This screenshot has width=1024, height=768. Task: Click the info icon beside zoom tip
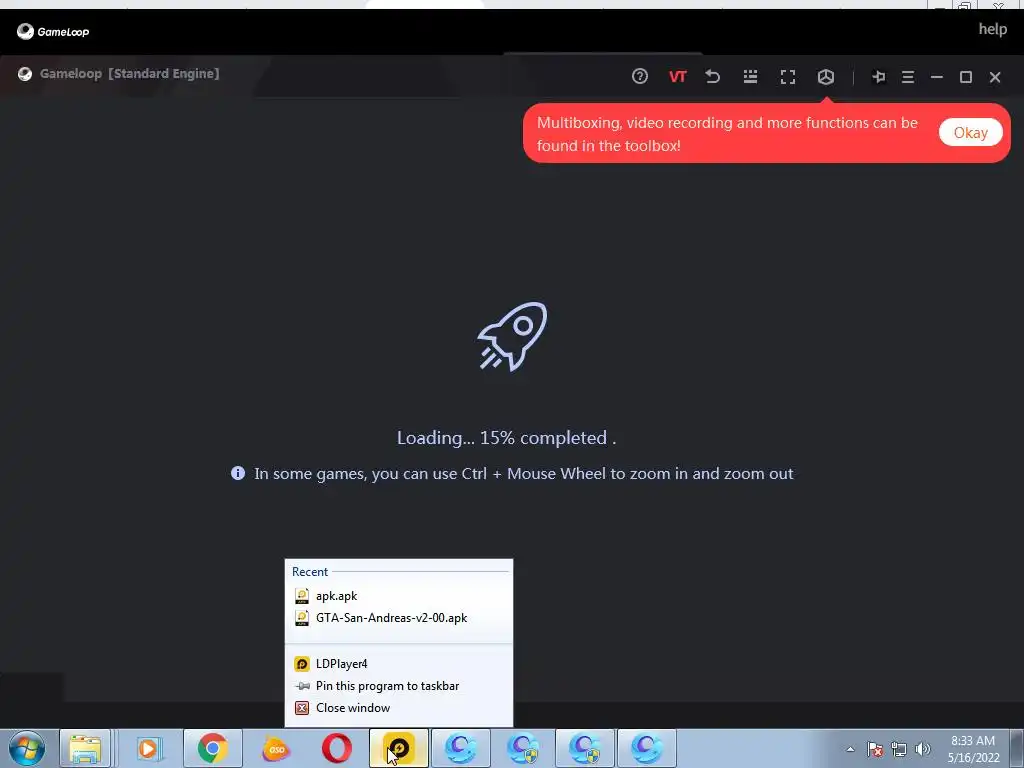(238, 473)
